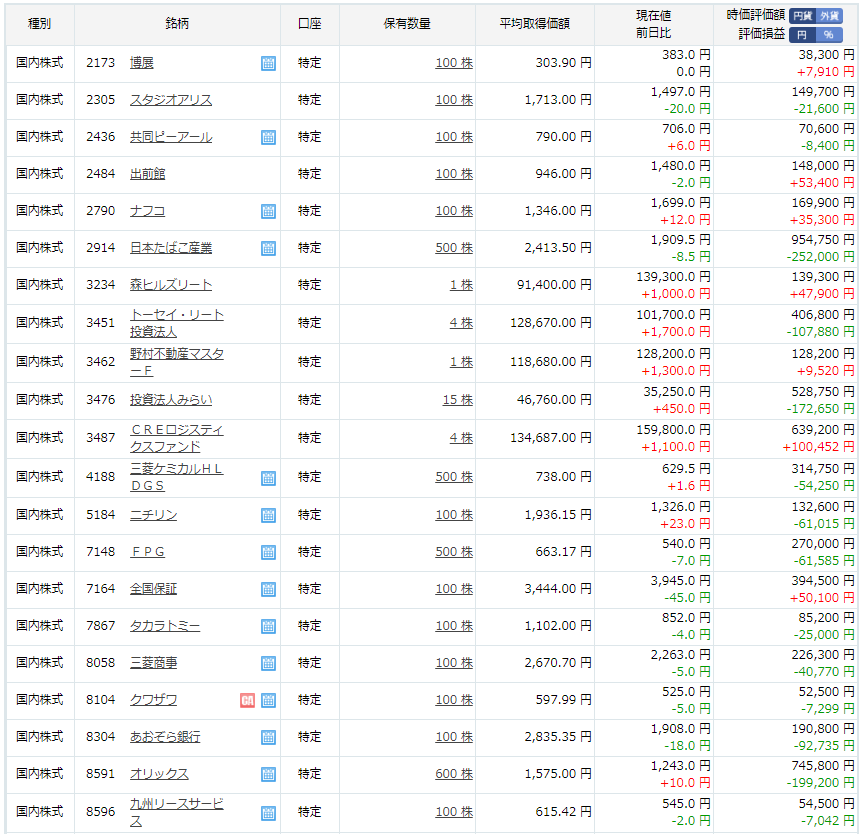Image resolution: width=862 pixels, height=834 pixels.
Task: Open the クワザワ stock link
Action: [x=153, y=700]
